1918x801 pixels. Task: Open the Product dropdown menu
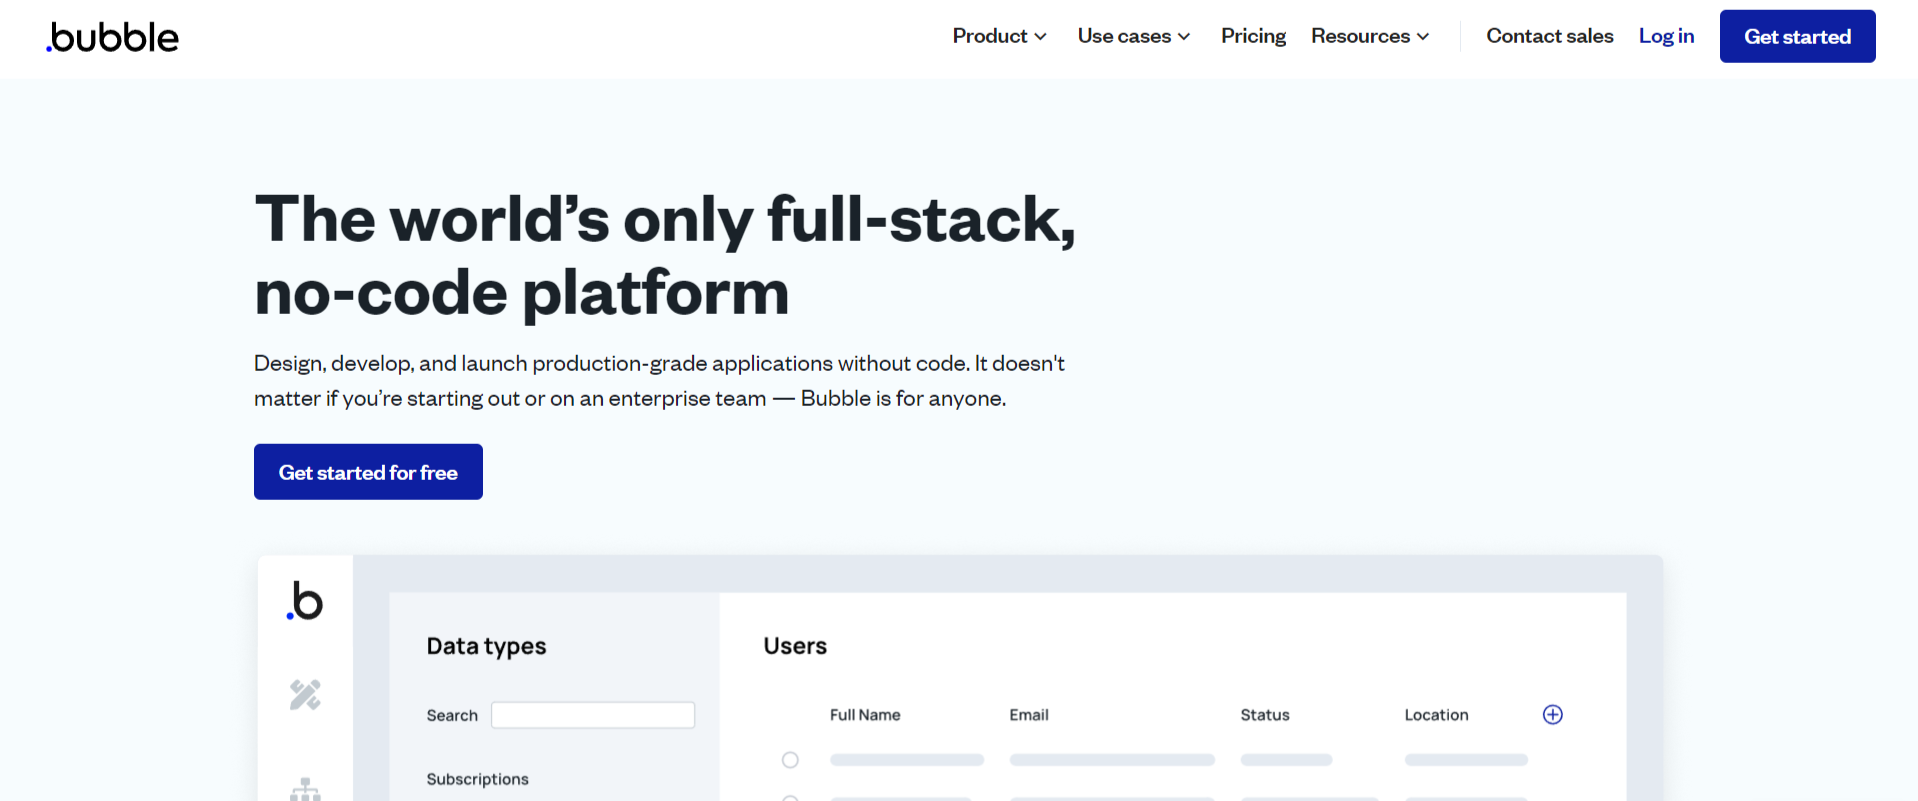999,36
